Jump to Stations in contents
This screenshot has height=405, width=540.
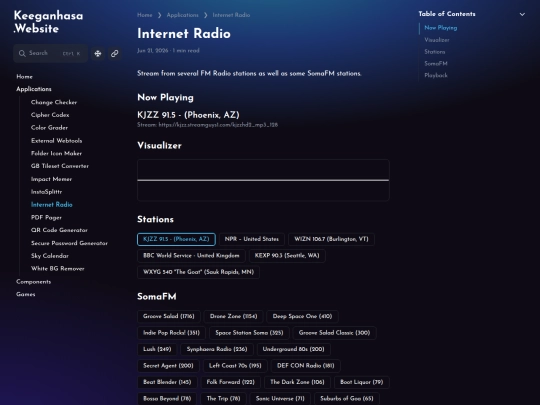435,52
